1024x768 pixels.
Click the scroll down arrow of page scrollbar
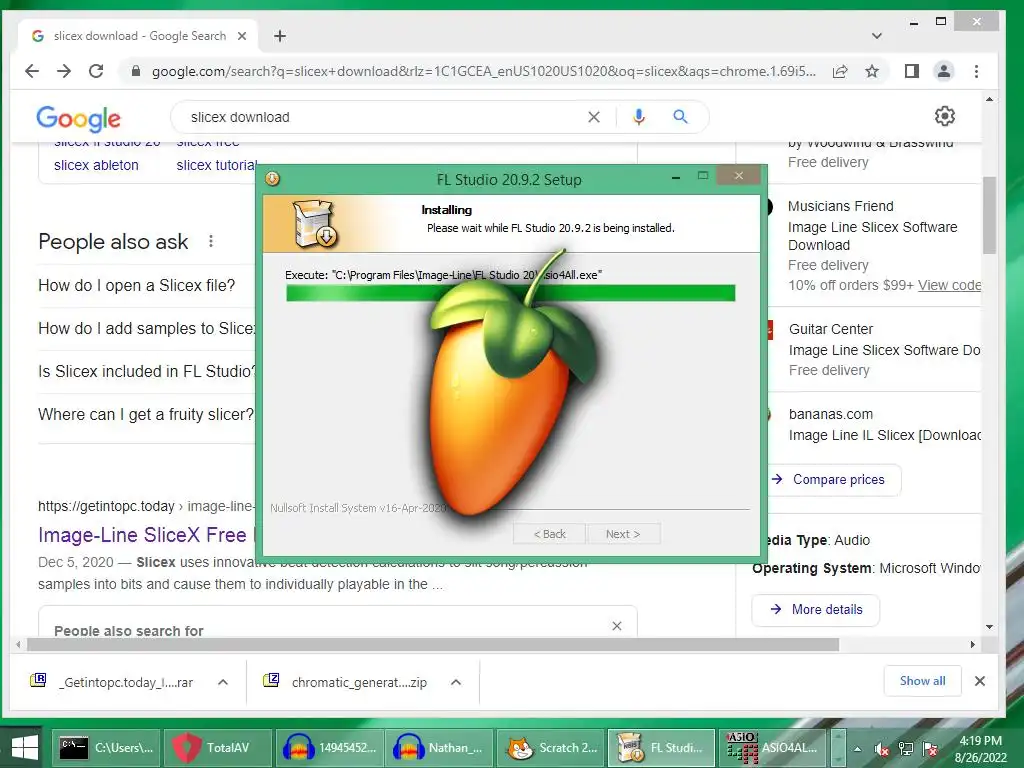[x=989, y=627]
